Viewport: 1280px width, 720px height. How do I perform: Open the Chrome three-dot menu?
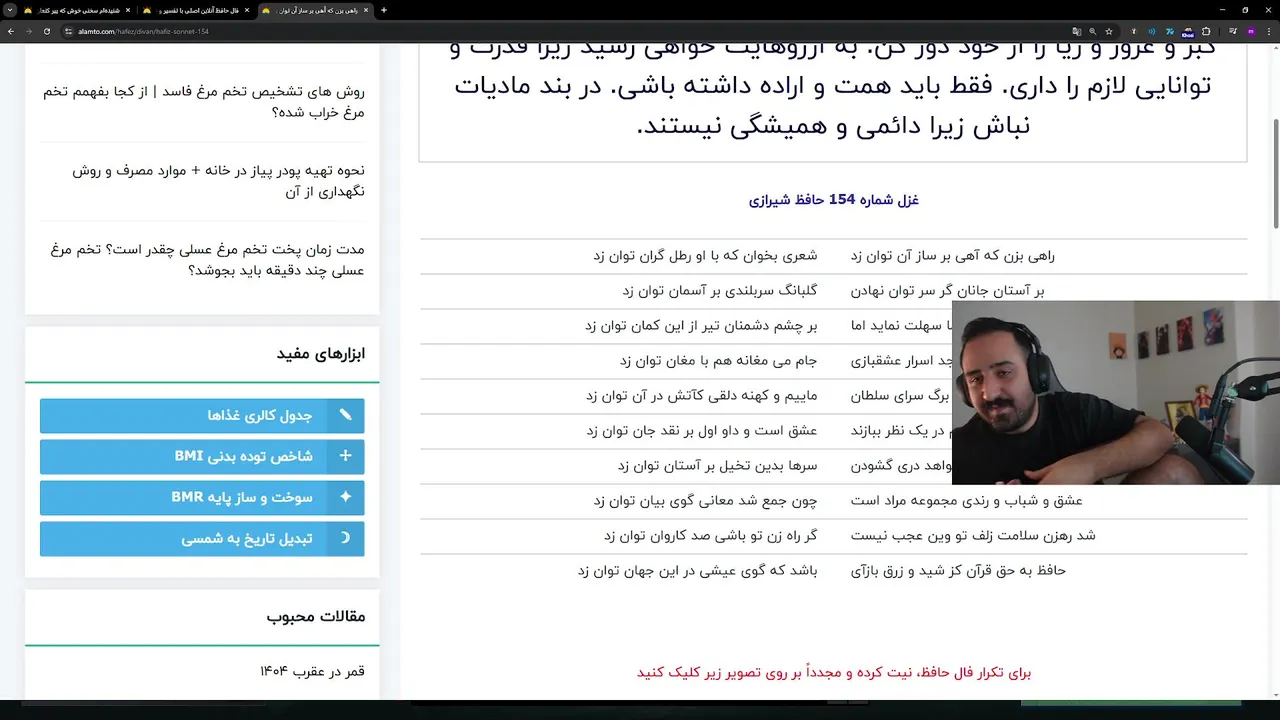point(1269,31)
